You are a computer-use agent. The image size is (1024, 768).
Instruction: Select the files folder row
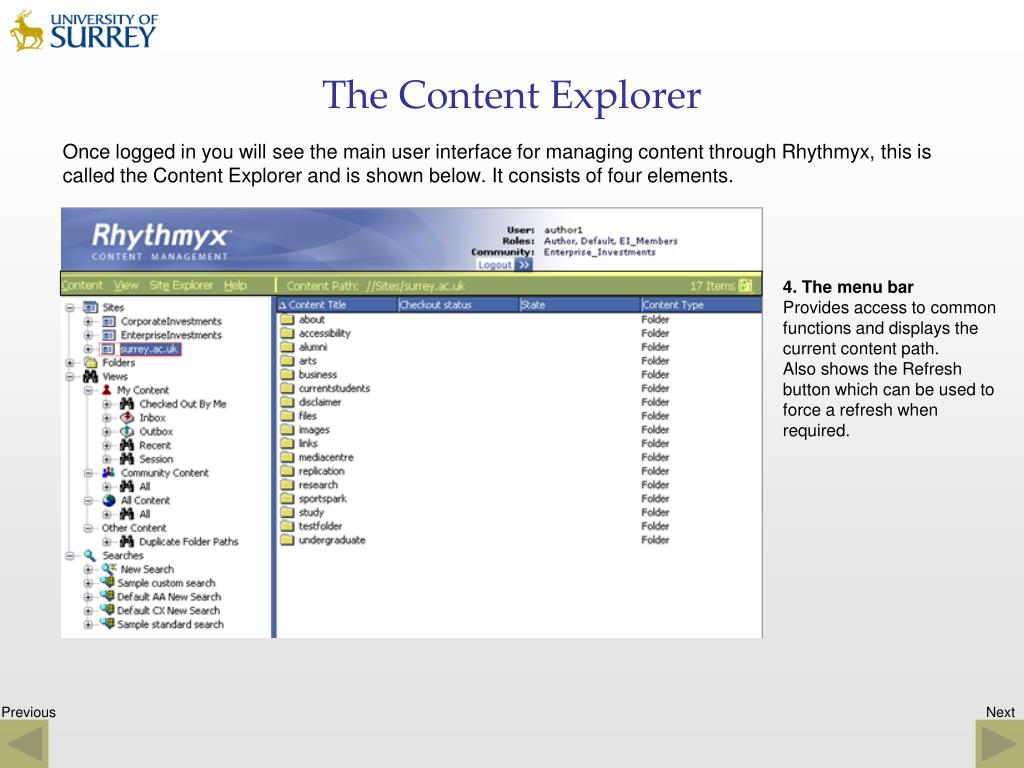[x=519, y=415]
